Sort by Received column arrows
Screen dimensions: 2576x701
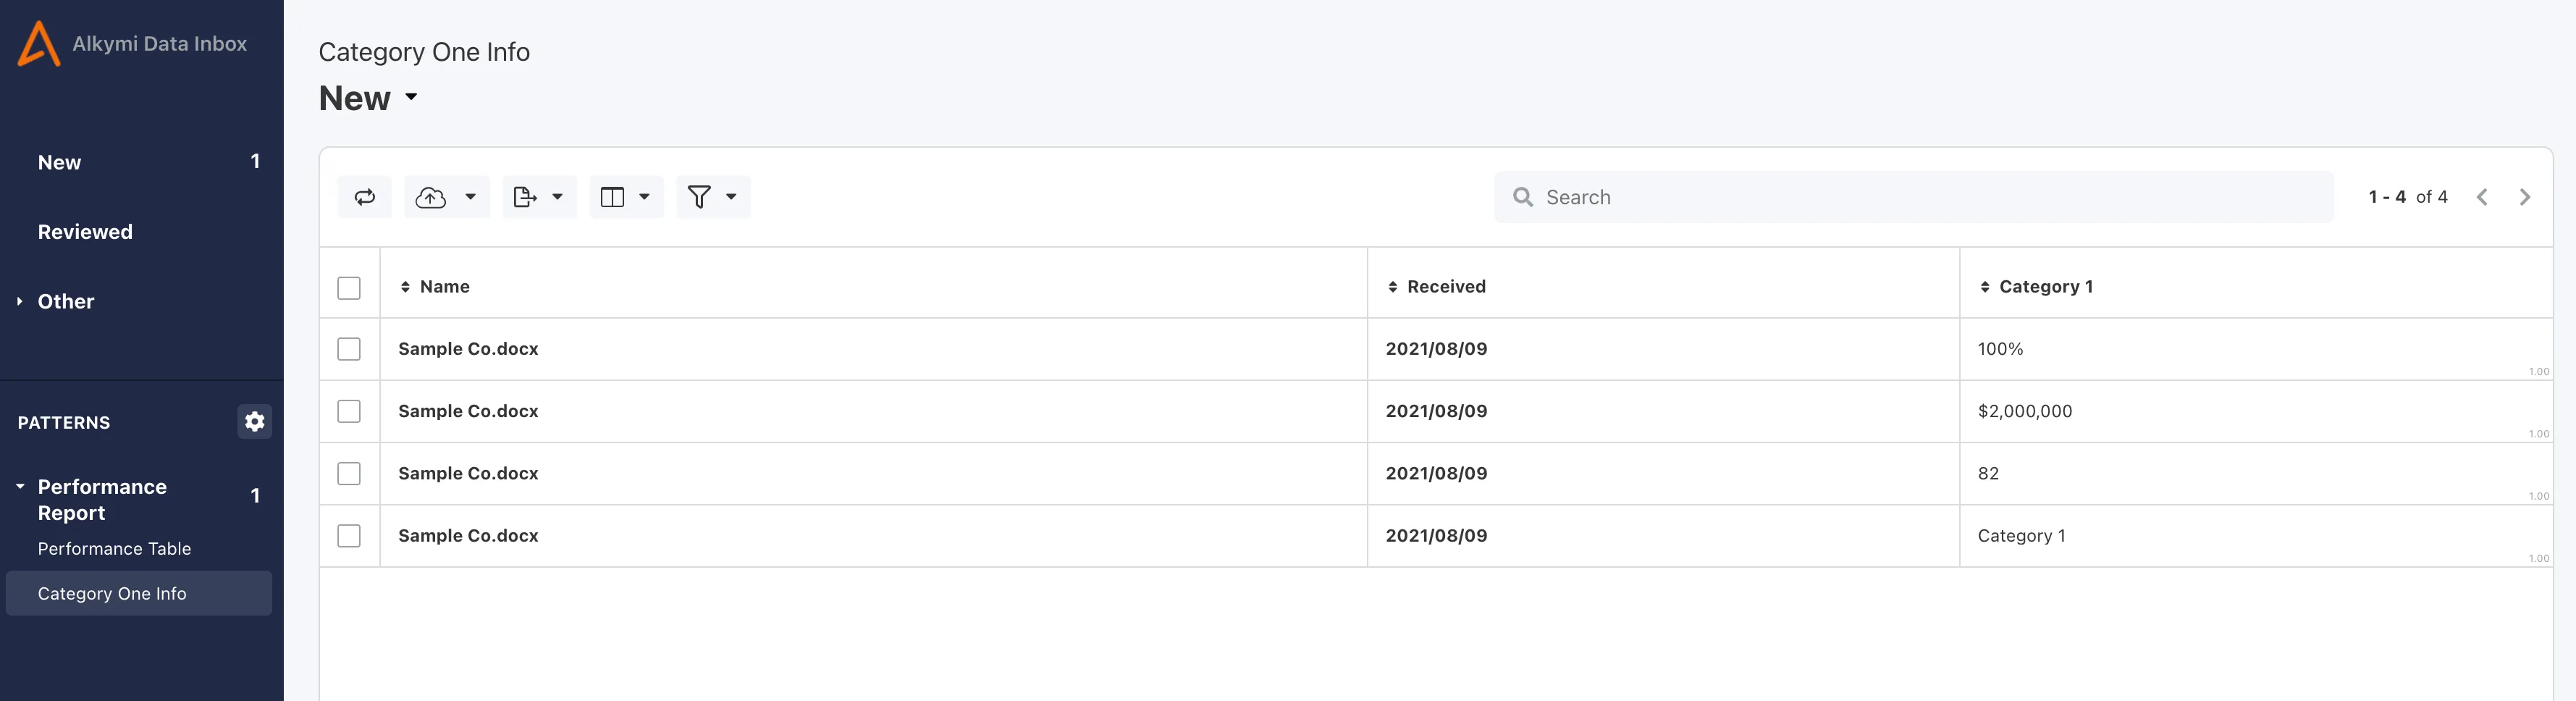pyautogui.click(x=1392, y=287)
